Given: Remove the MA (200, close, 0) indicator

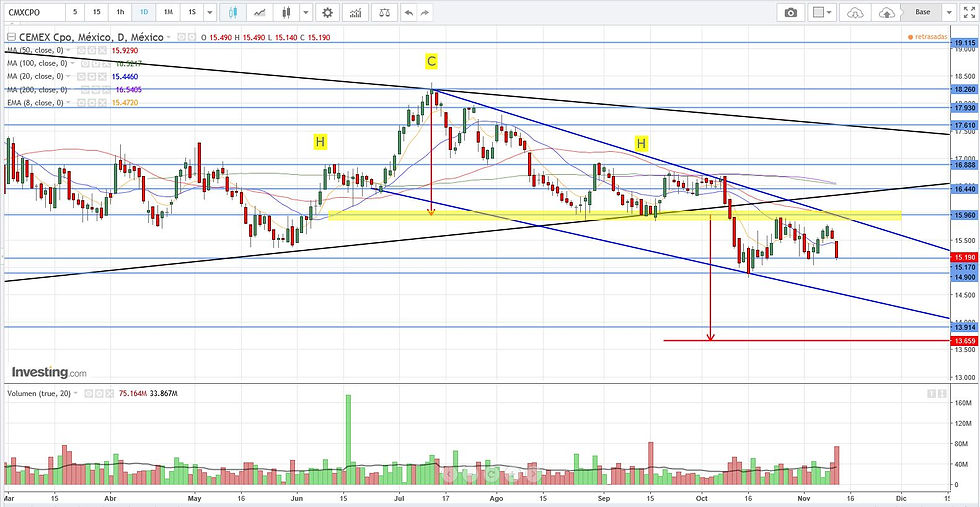Looking at the screenshot, I should click(106, 89).
